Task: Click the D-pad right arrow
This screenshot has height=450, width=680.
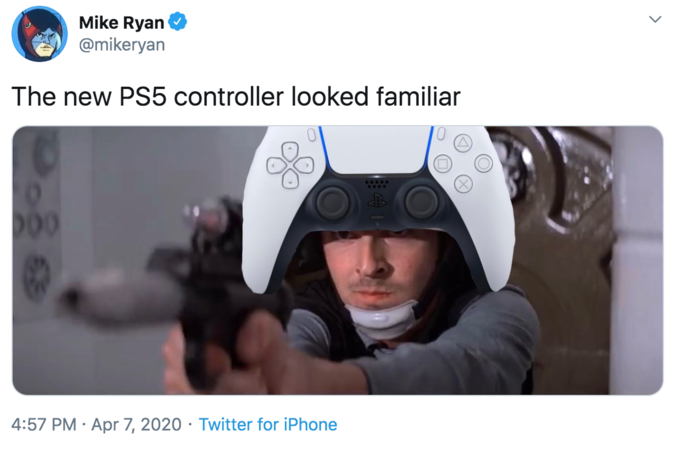Action: pos(304,165)
